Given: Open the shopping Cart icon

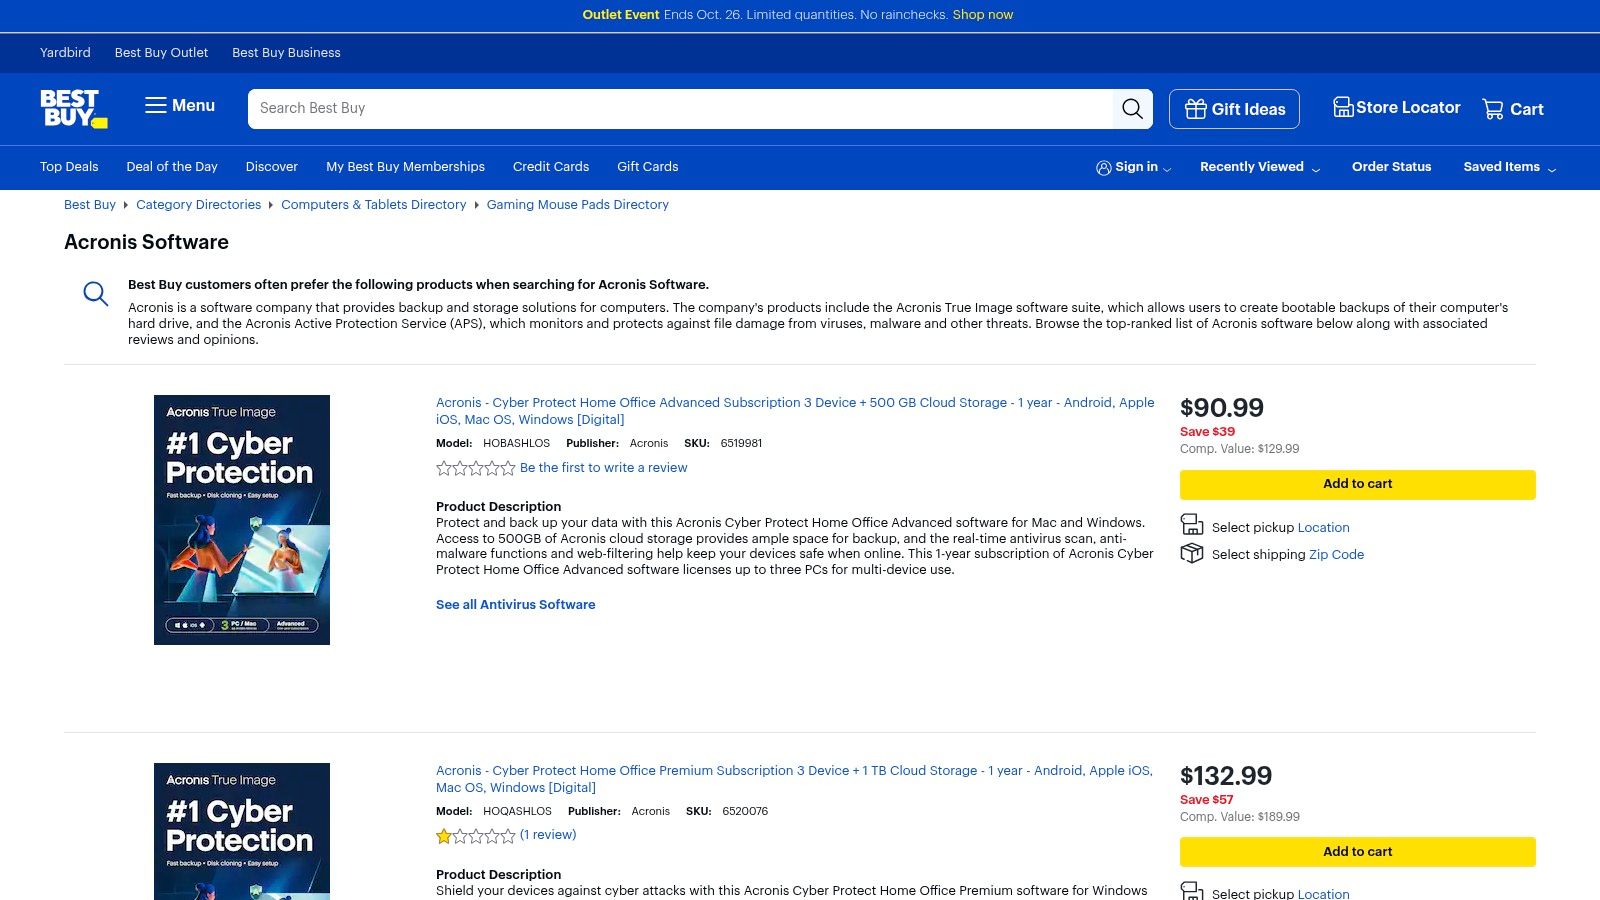Looking at the screenshot, I should pos(1493,108).
